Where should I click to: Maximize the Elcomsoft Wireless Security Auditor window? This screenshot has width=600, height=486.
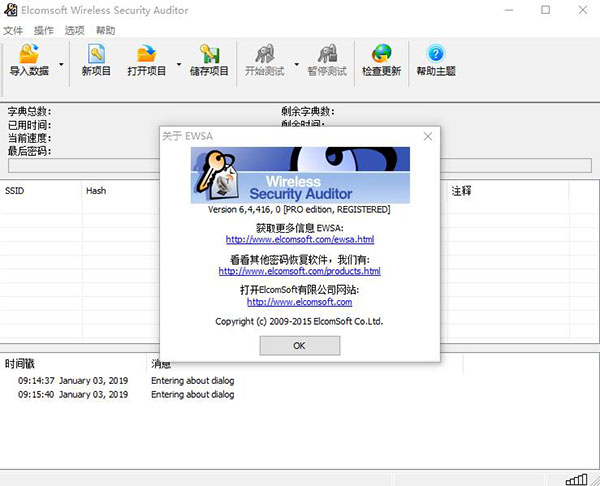pyautogui.click(x=546, y=10)
